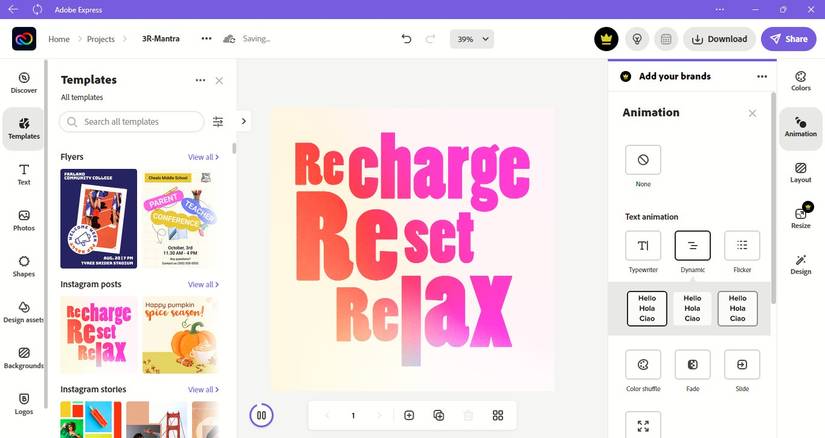Select Happy pumpkin spice season template
This screenshot has width=825, height=438.
pos(179,335)
